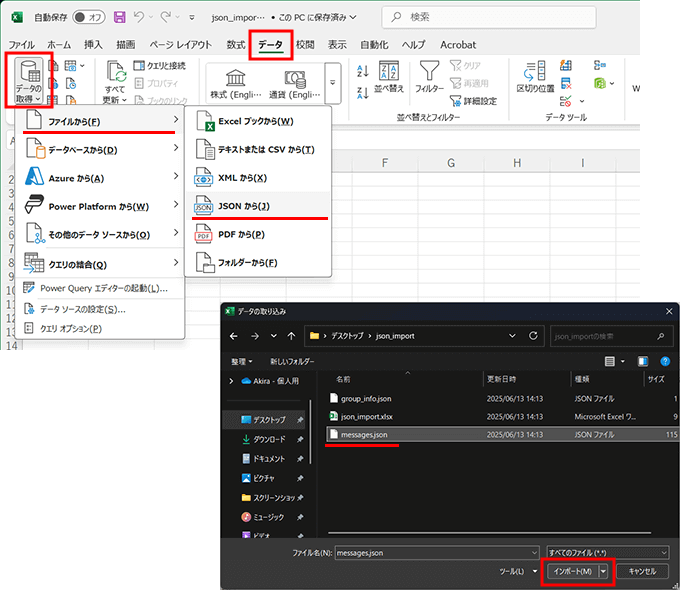This screenshot has height=590, width=680.
Task: Click the Excel search (検索) box
Action: tap(489, 17)
